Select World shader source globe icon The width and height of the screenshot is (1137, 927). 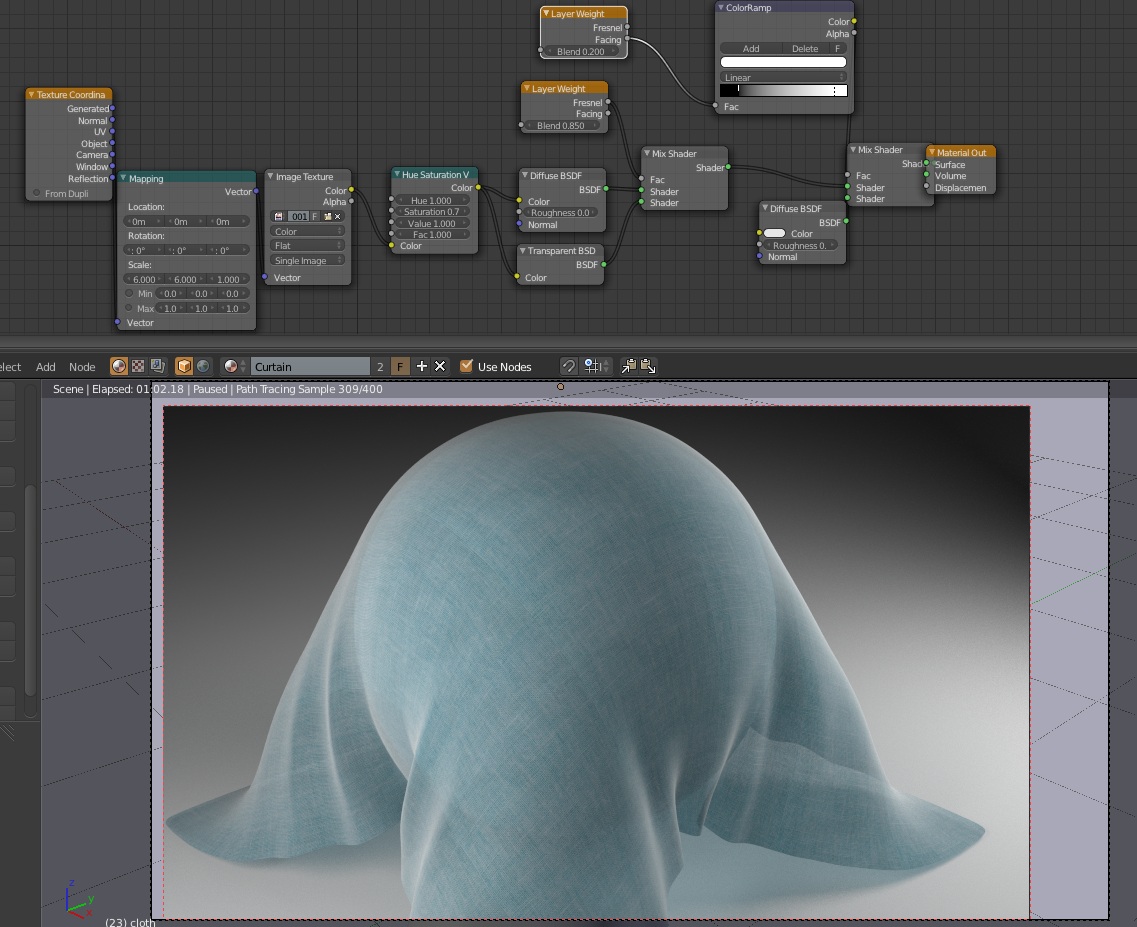(203, 366)
